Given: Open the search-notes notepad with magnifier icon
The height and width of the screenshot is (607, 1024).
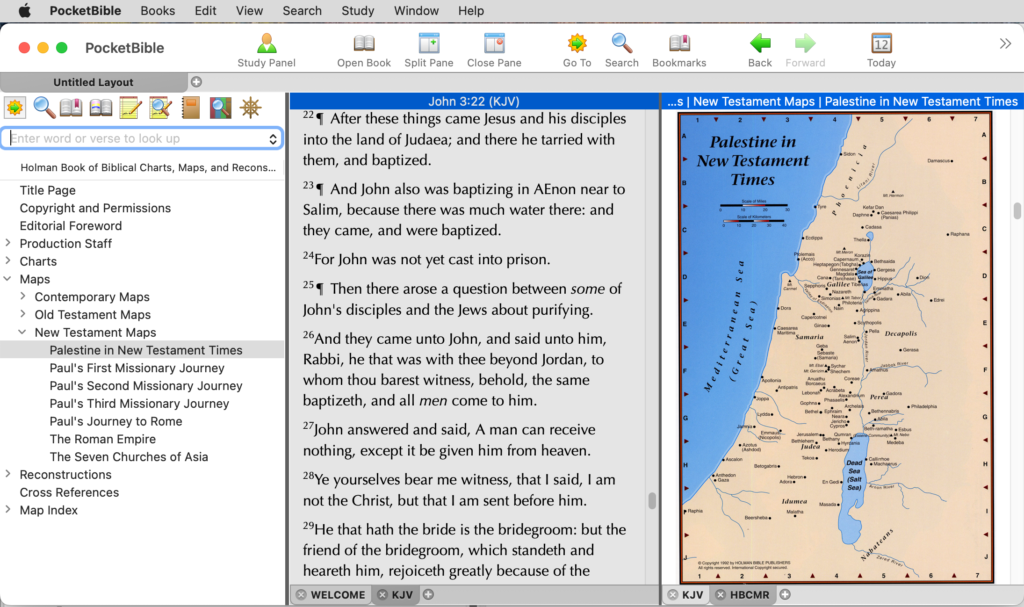Looking at the screenshot, I should tap(160, 107).
